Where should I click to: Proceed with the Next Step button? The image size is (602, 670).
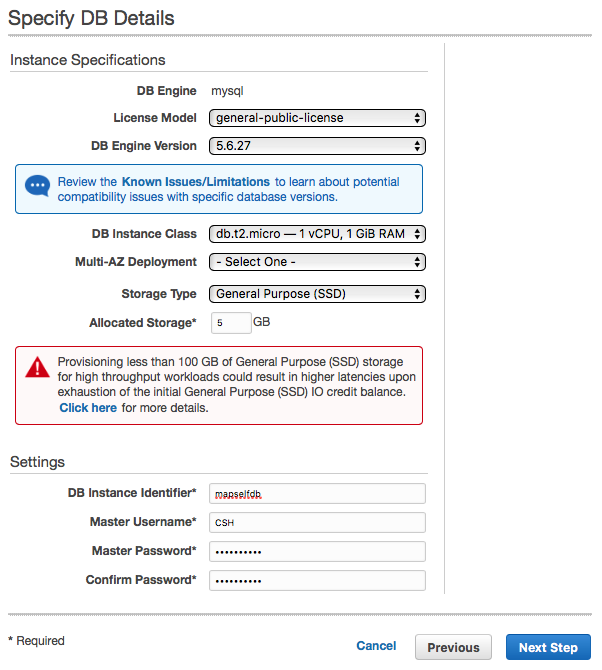(548, 647)
